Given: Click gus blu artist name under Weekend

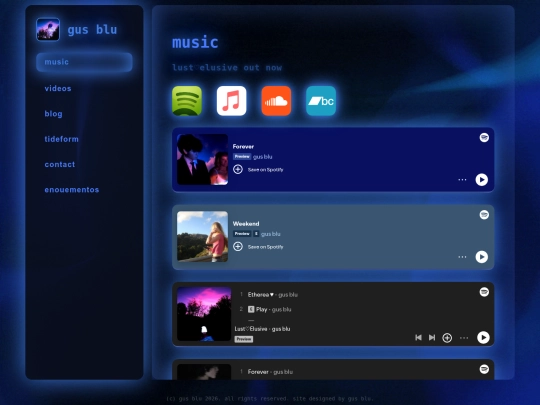Looking at the screenshot, I should [271, 234].
